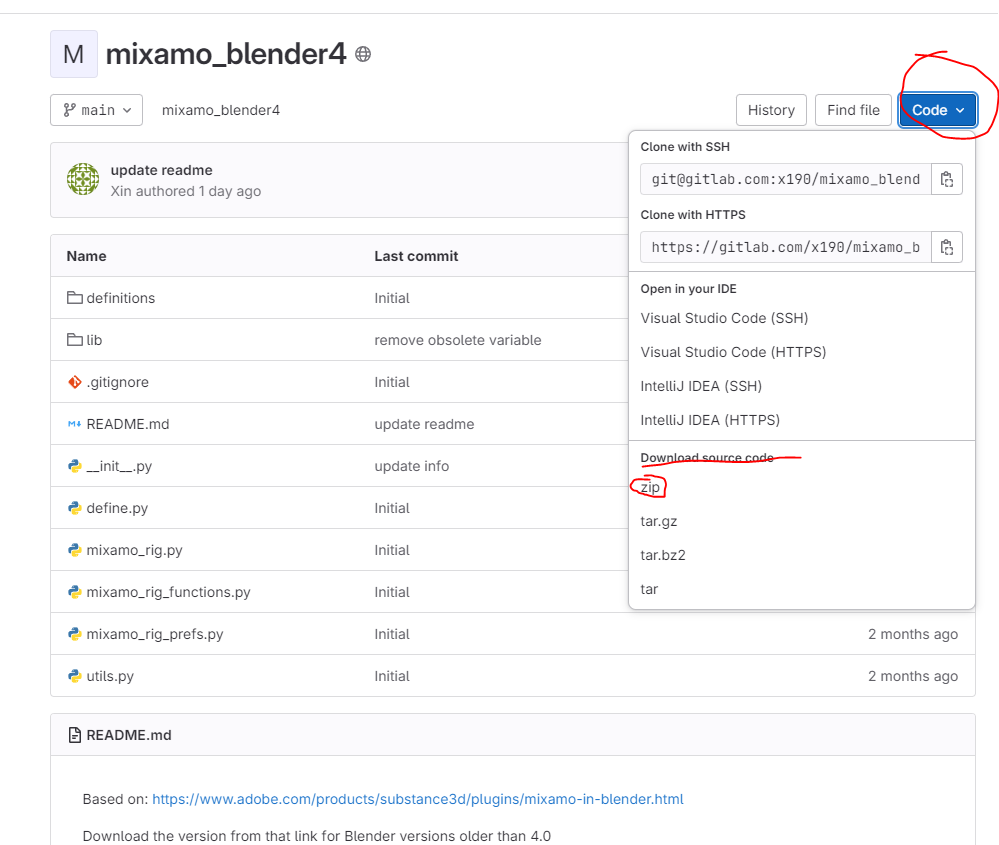Click the public globe icon beside project title
The height and width of the screenshot is (845, 999).
tap(363, 54)
